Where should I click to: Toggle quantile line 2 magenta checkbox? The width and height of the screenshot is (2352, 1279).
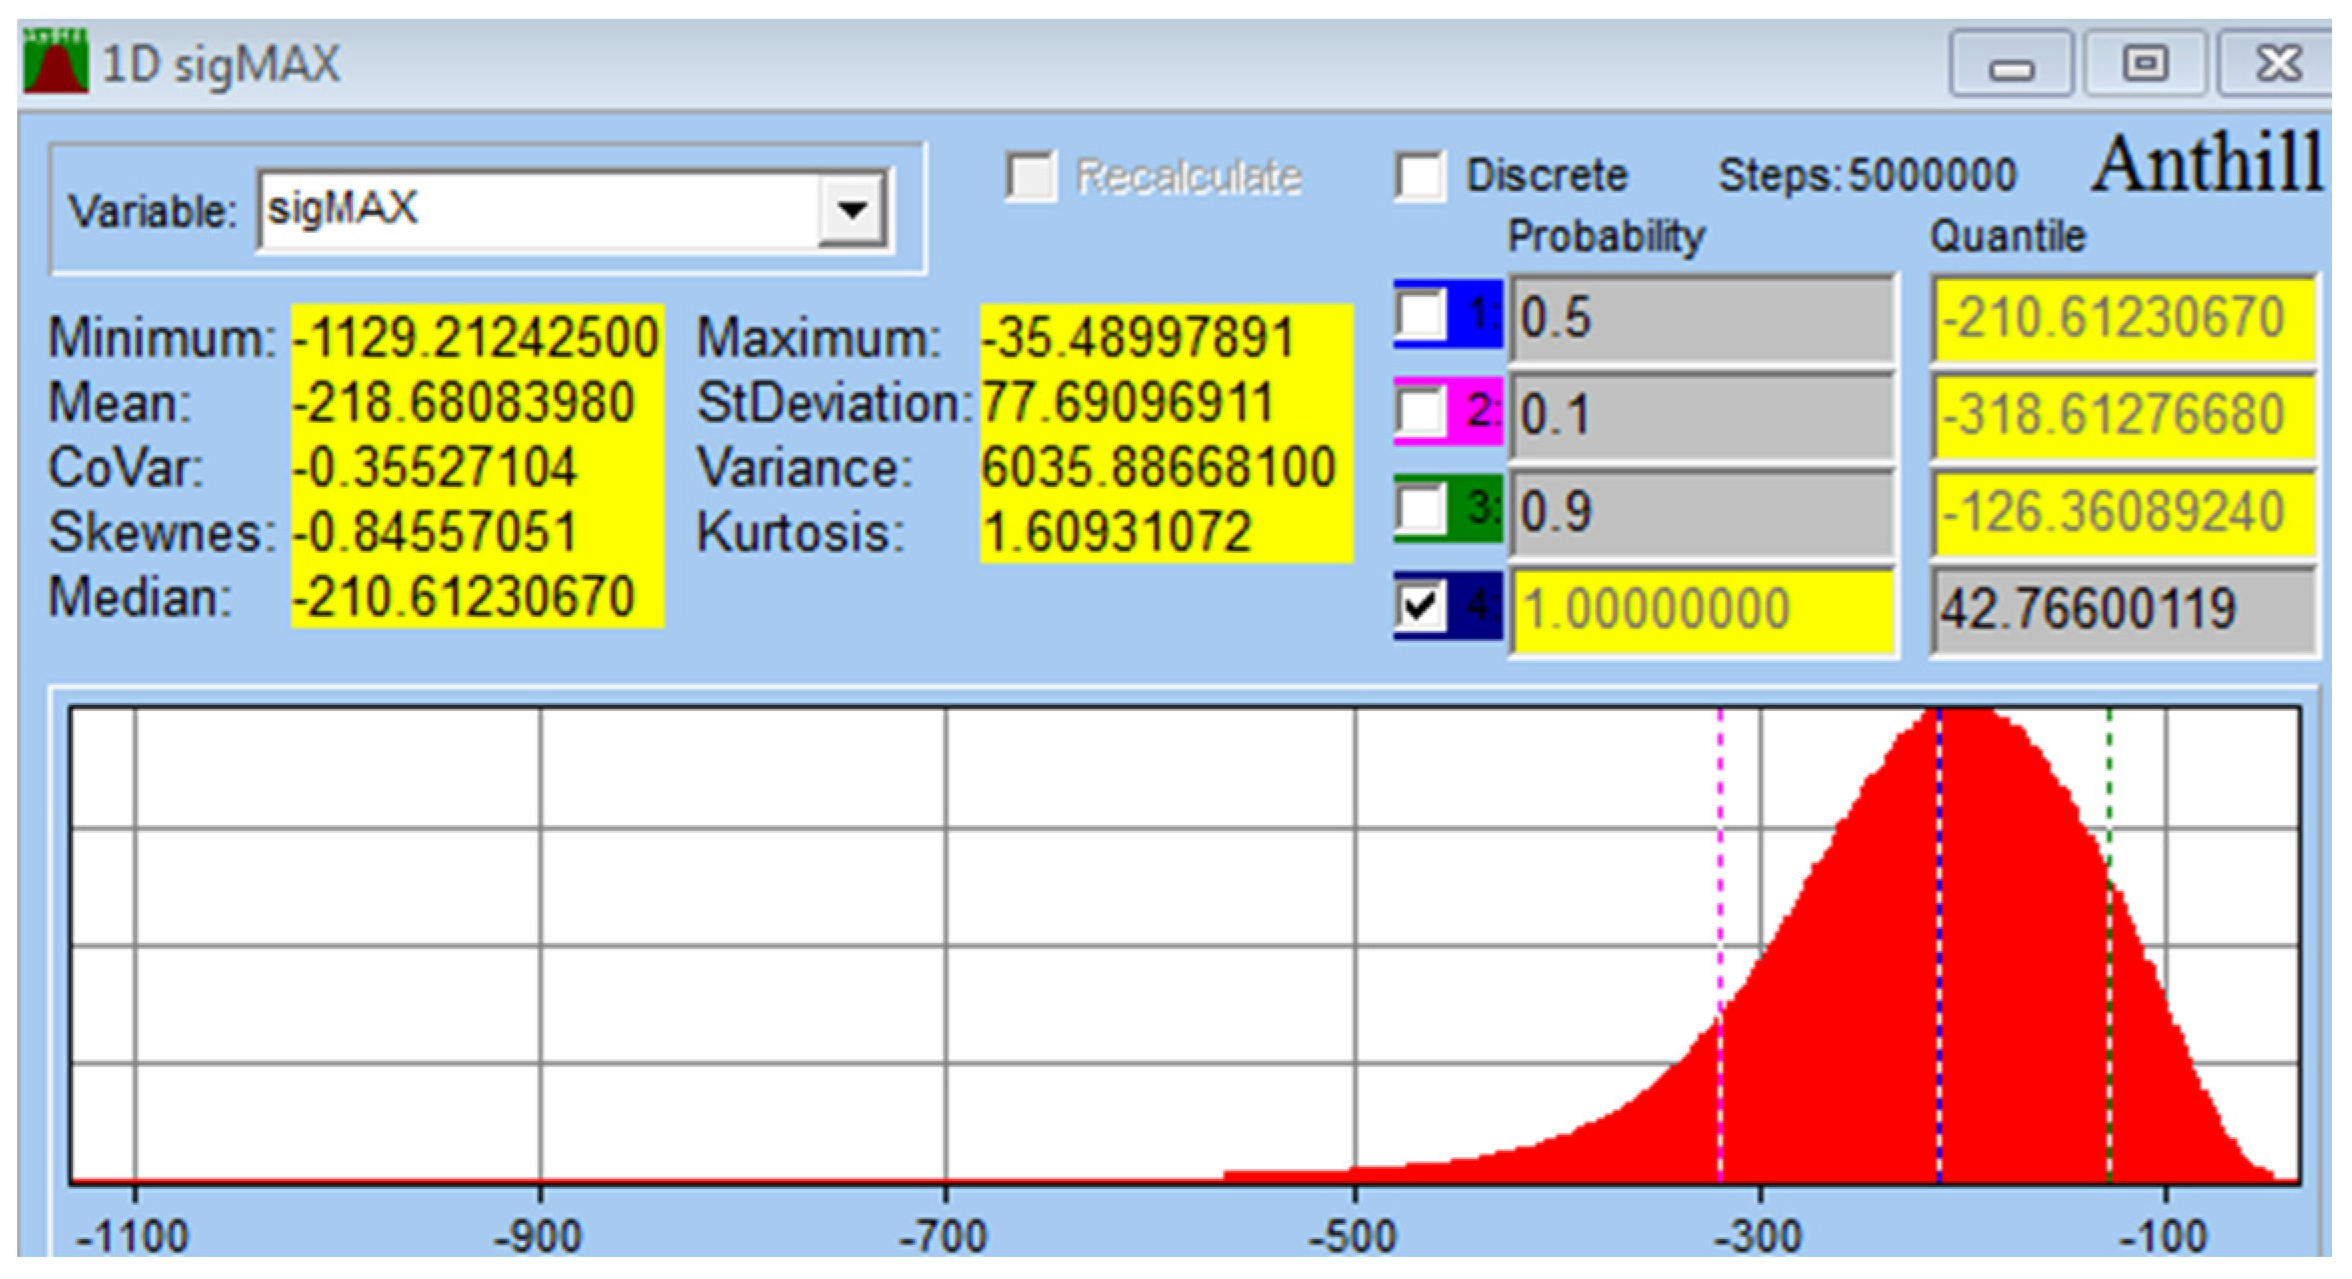coord(1420,411)
